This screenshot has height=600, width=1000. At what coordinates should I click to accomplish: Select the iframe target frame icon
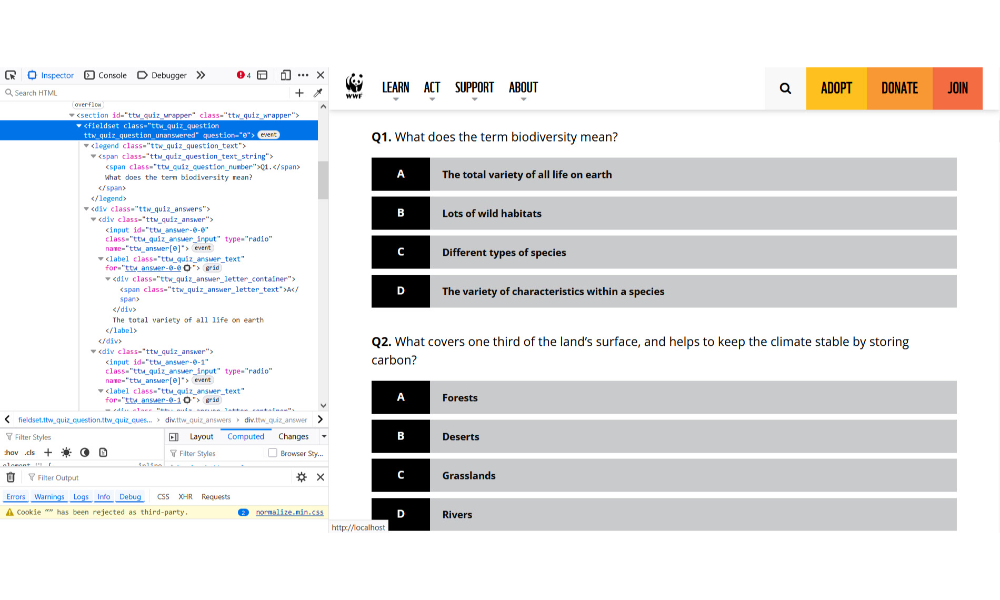click(262, 75)
